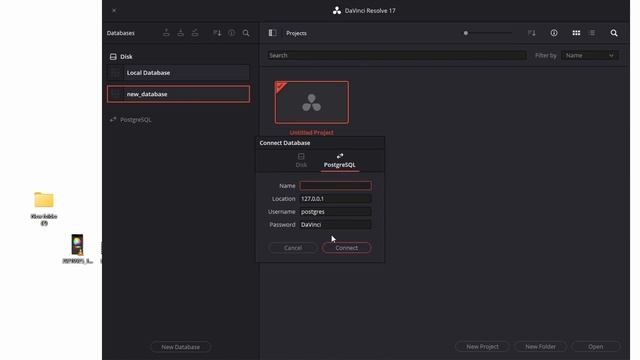
Task: Click the sort databases icon
Action: pyautogui.click(x=217, y=33)
